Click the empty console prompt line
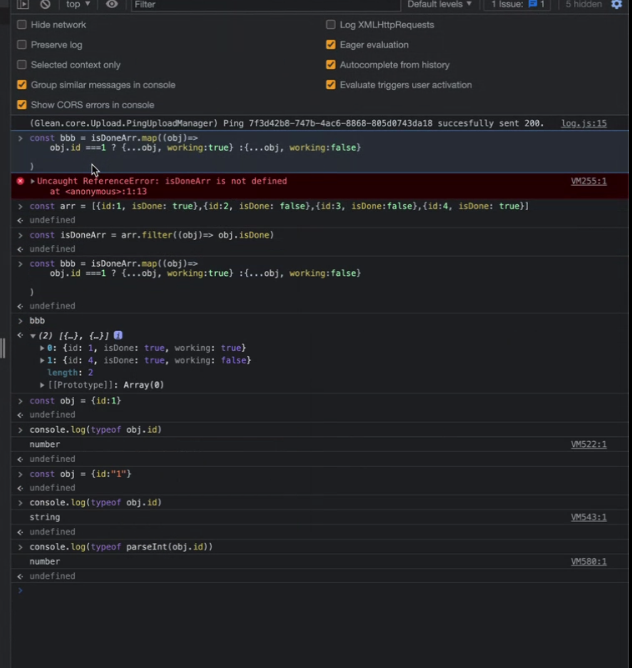632x668 pixels. tap(320, 590)
